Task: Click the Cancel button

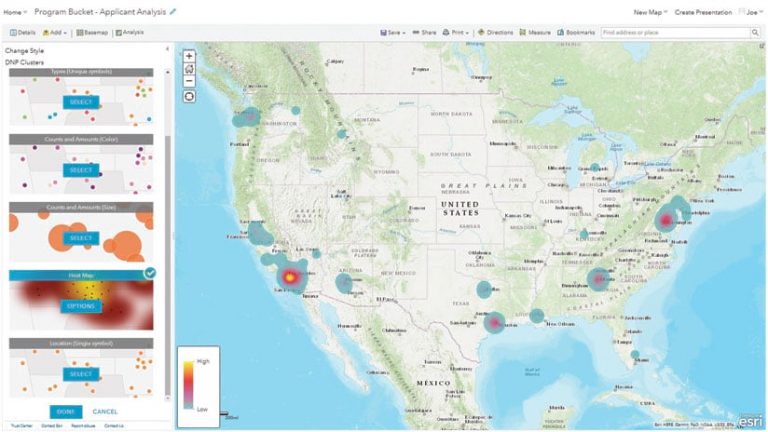Action: click(105, 411)
